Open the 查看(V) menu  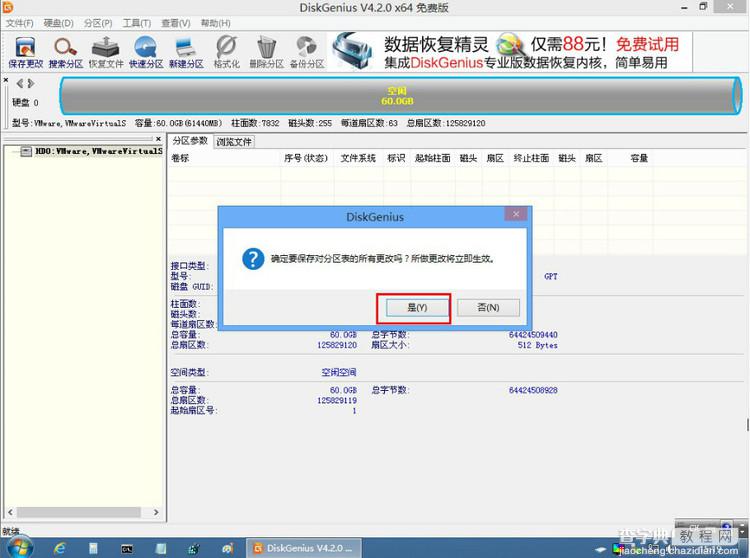(x=176, y=23)
